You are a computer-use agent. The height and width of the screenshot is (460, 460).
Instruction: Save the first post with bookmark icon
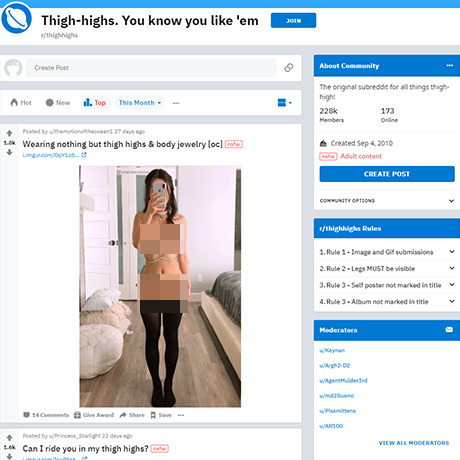pyautogui.click(x=153, y=415)
